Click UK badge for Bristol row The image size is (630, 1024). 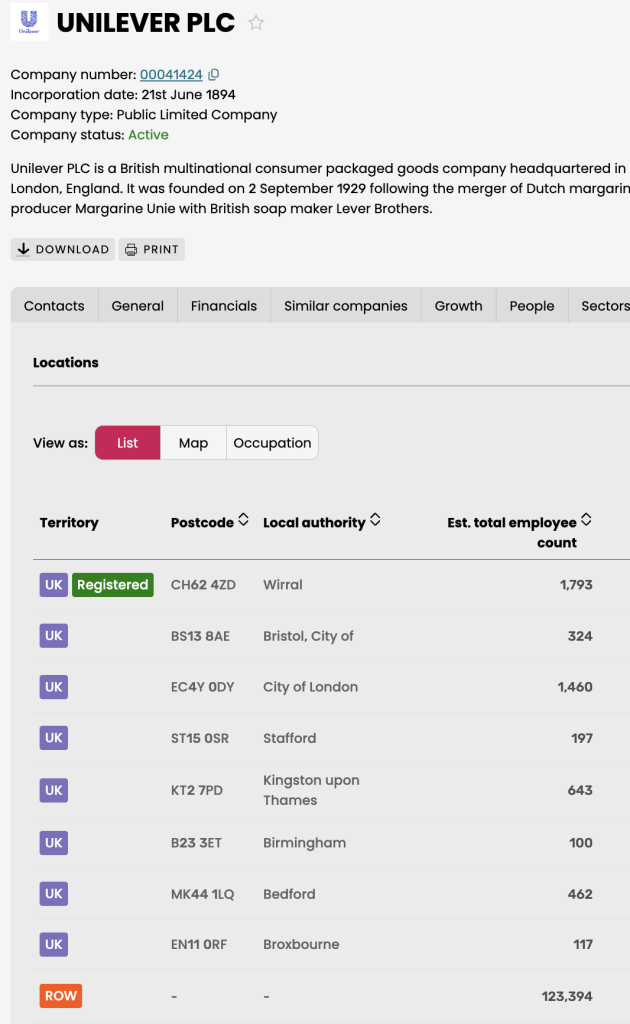[54, 636]
